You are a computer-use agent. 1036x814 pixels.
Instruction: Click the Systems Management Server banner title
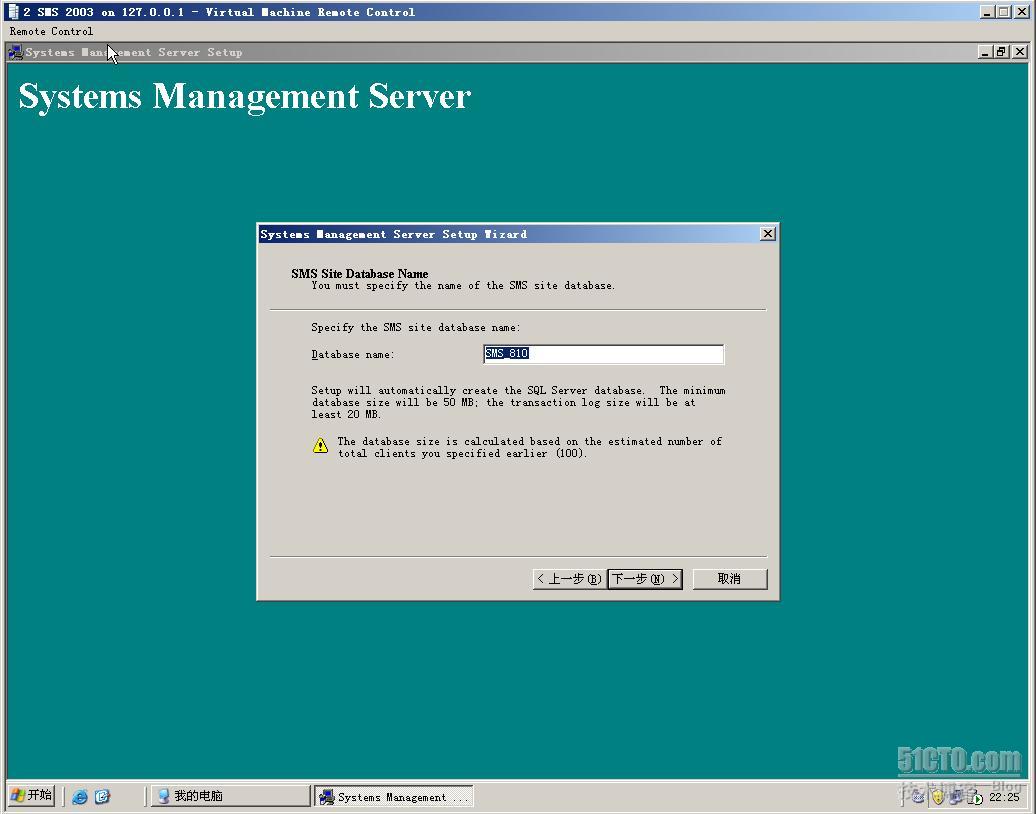(244, 97)
